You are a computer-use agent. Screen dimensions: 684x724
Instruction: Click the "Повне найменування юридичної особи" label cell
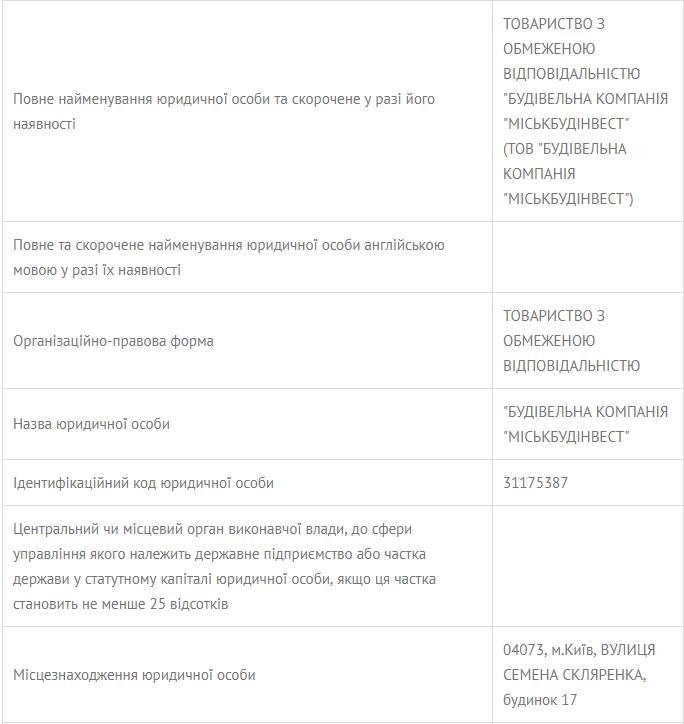(223, 100)
